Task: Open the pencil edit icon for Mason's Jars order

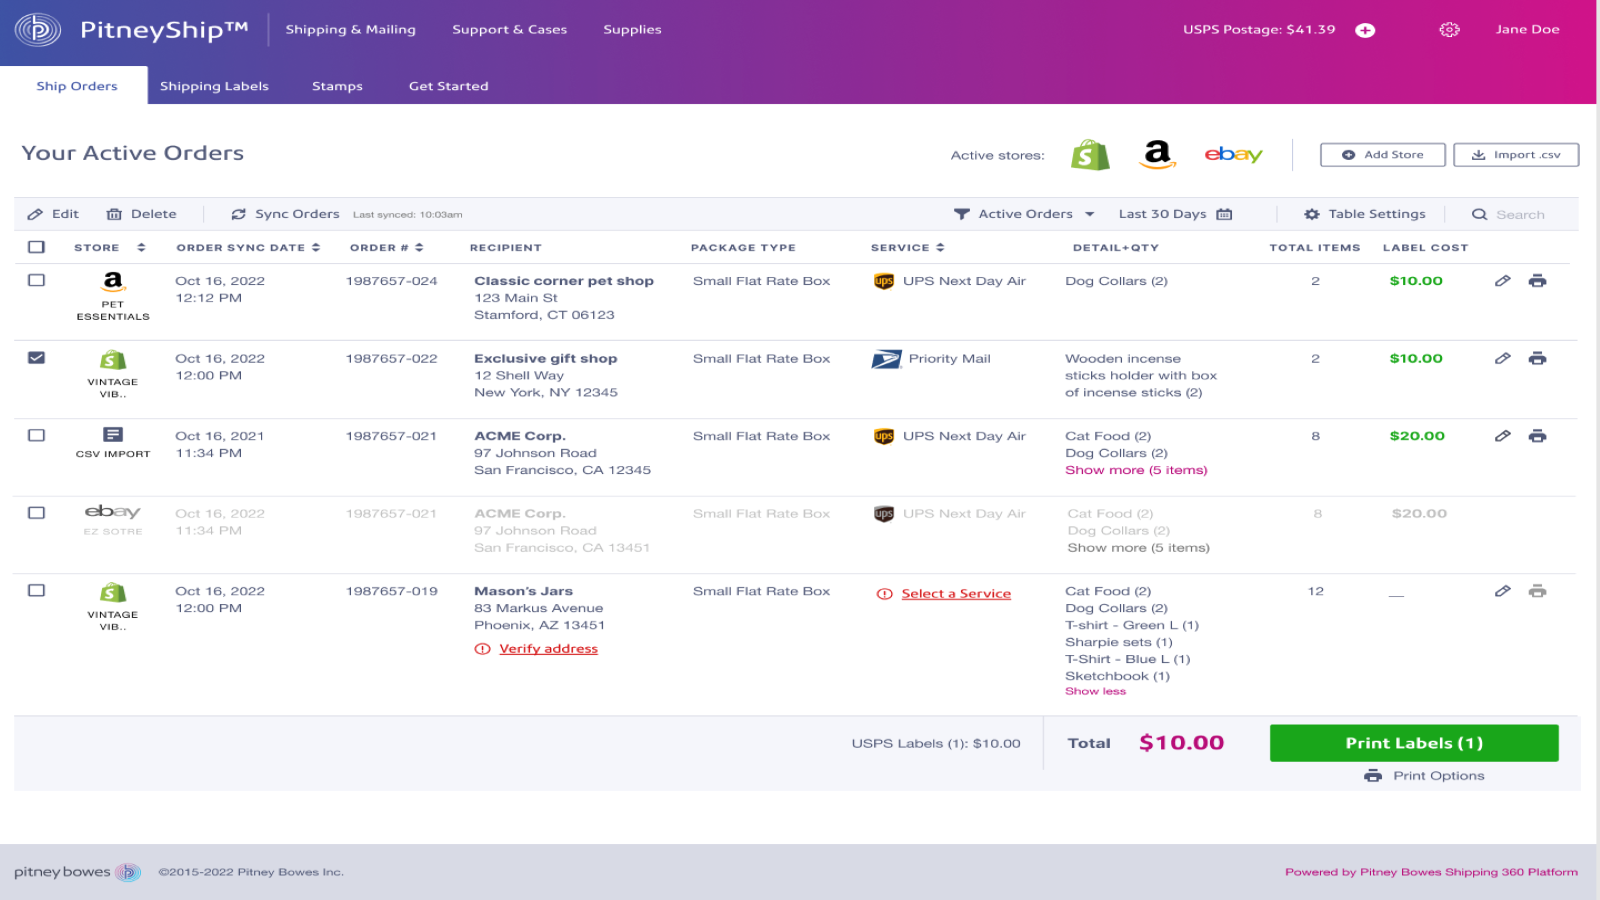Action: [x=1504, y=591]
